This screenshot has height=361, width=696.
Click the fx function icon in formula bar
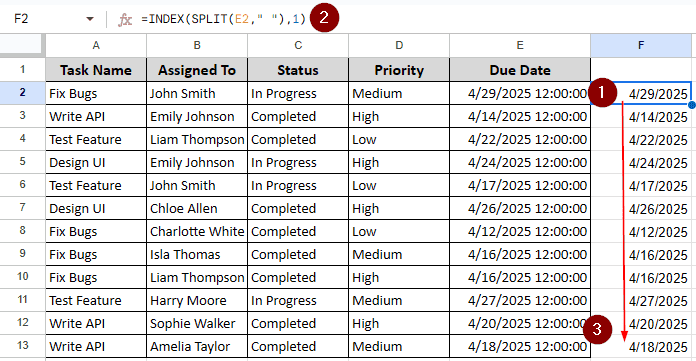125,20
